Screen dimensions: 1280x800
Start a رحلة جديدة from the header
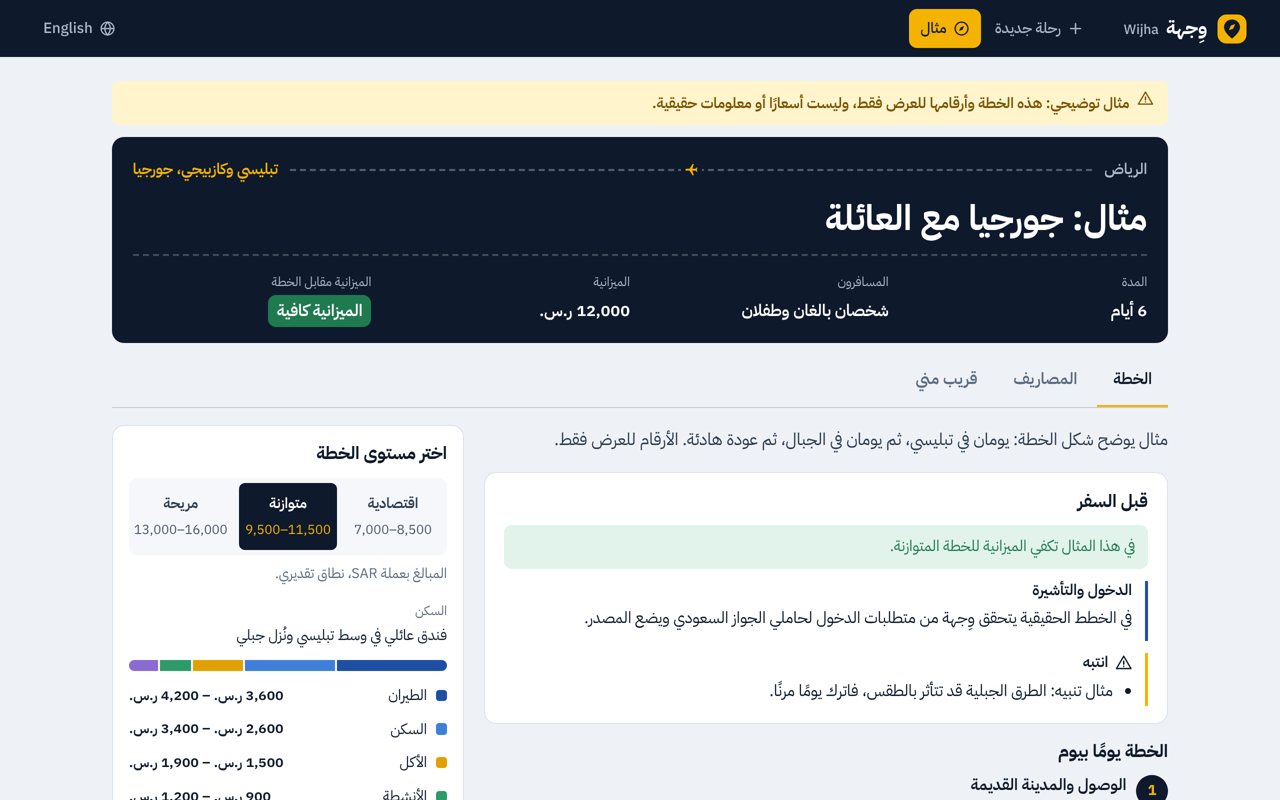click(x=1038, y=29)
